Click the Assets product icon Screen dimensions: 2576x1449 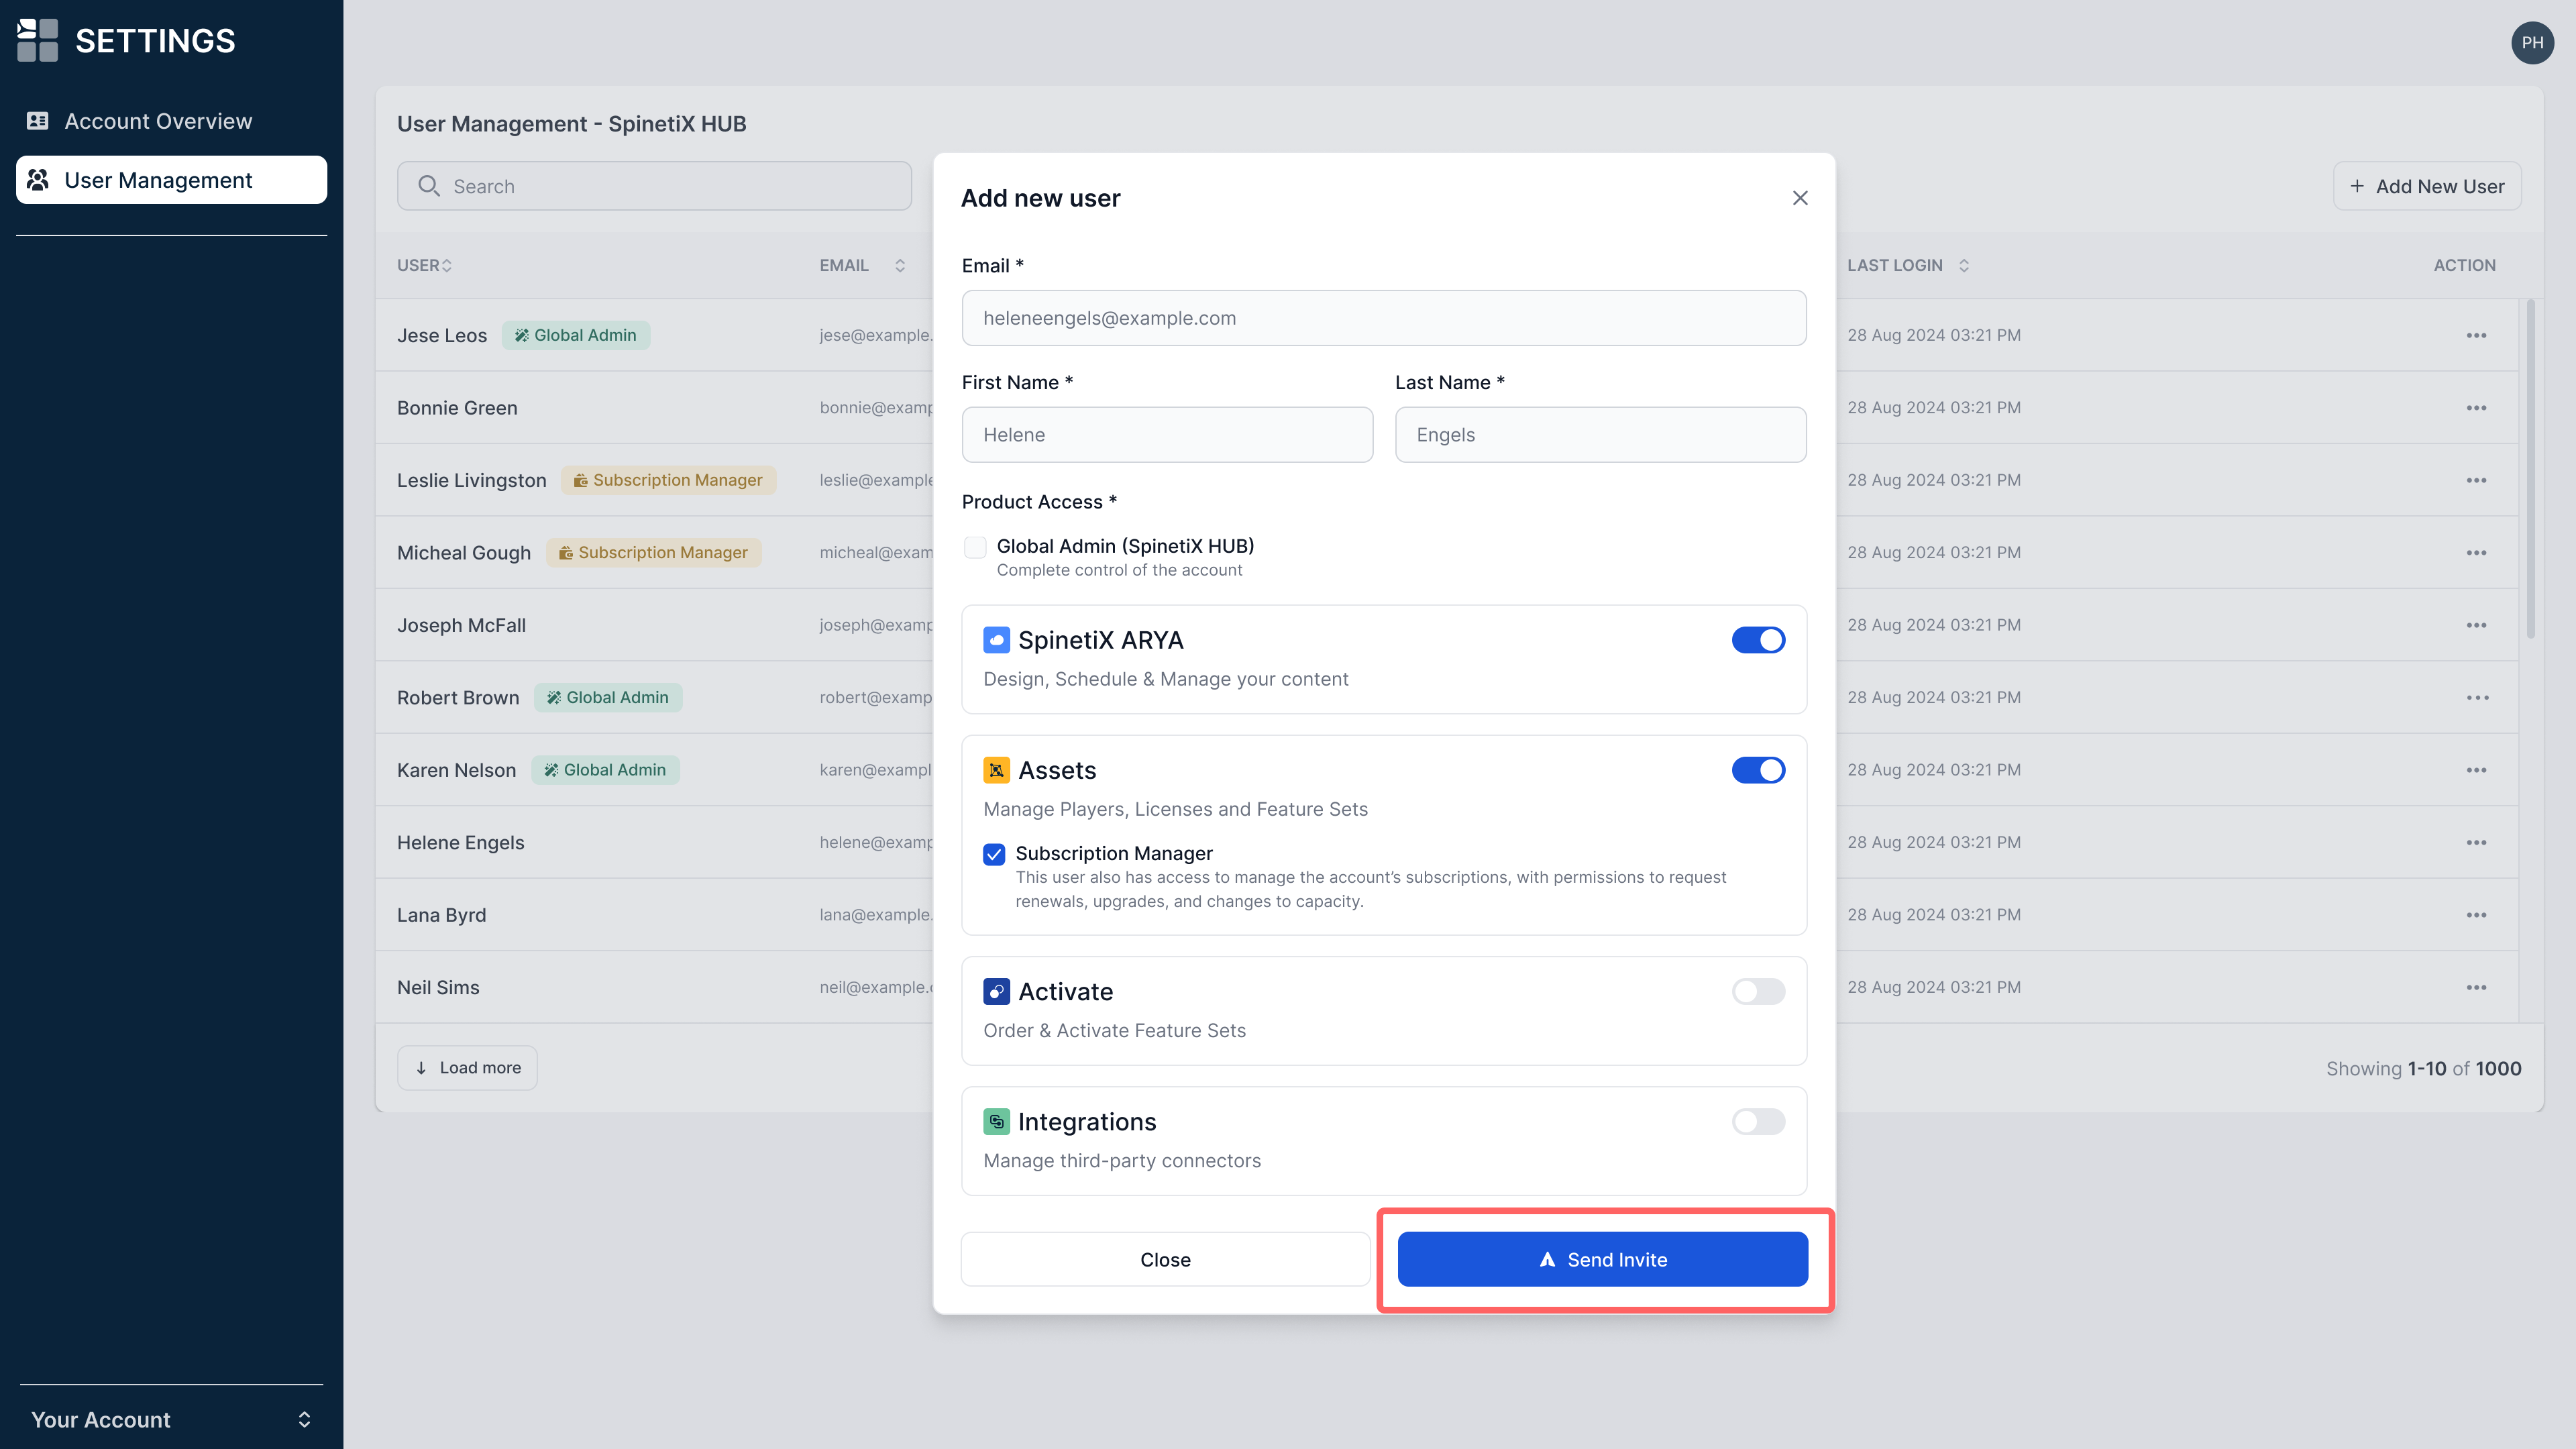click(996, 770)
